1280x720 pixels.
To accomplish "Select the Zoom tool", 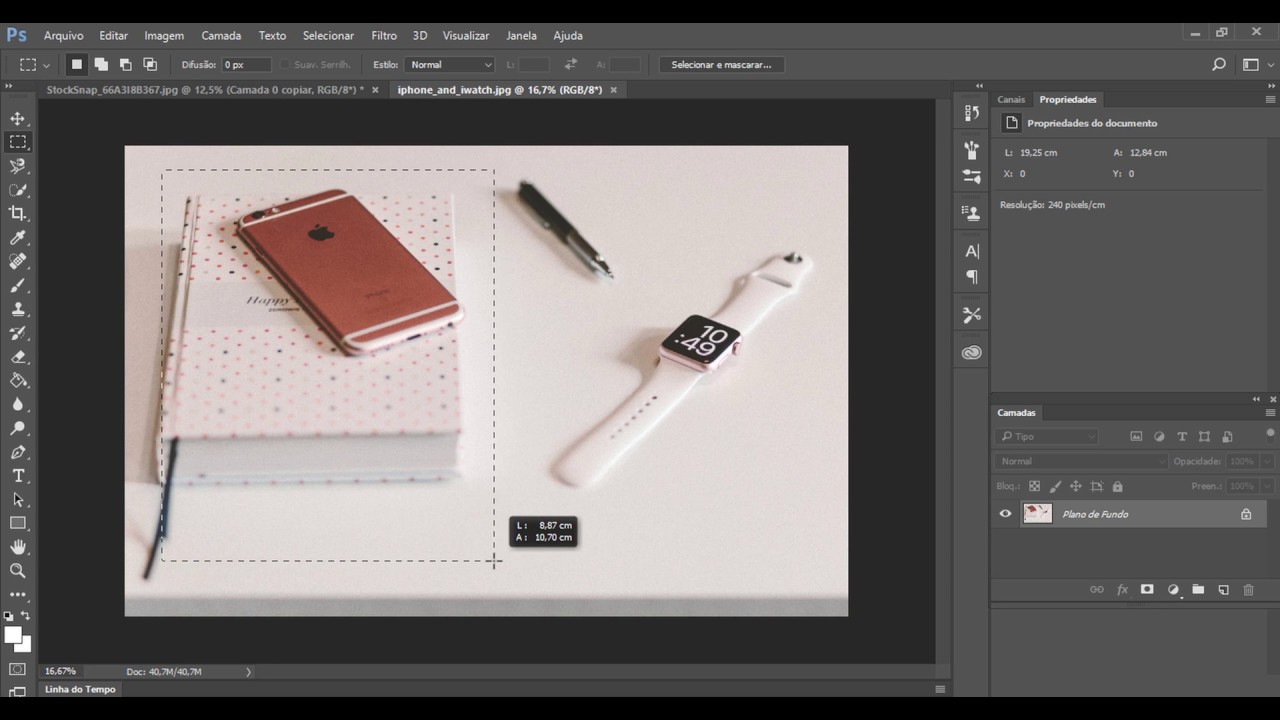I will click(x=18, y=571).
